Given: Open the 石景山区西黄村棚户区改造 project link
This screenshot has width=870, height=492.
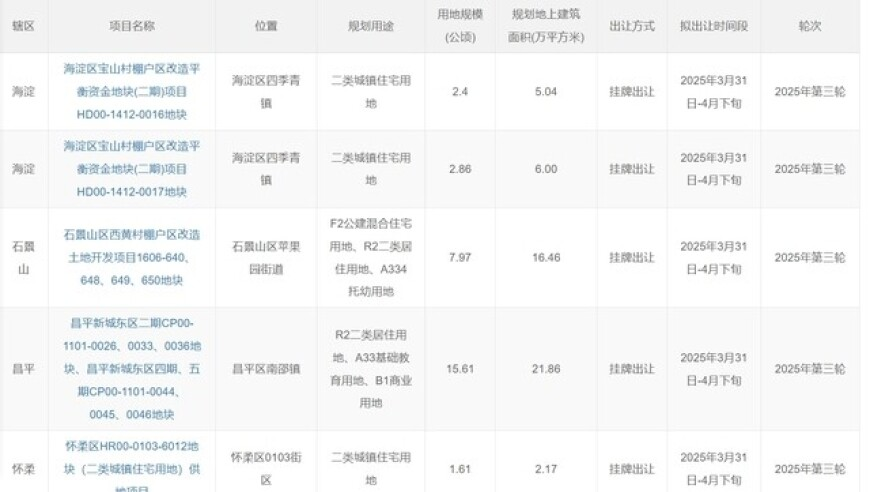Looking at the screenshot, I should coord(131,257).
